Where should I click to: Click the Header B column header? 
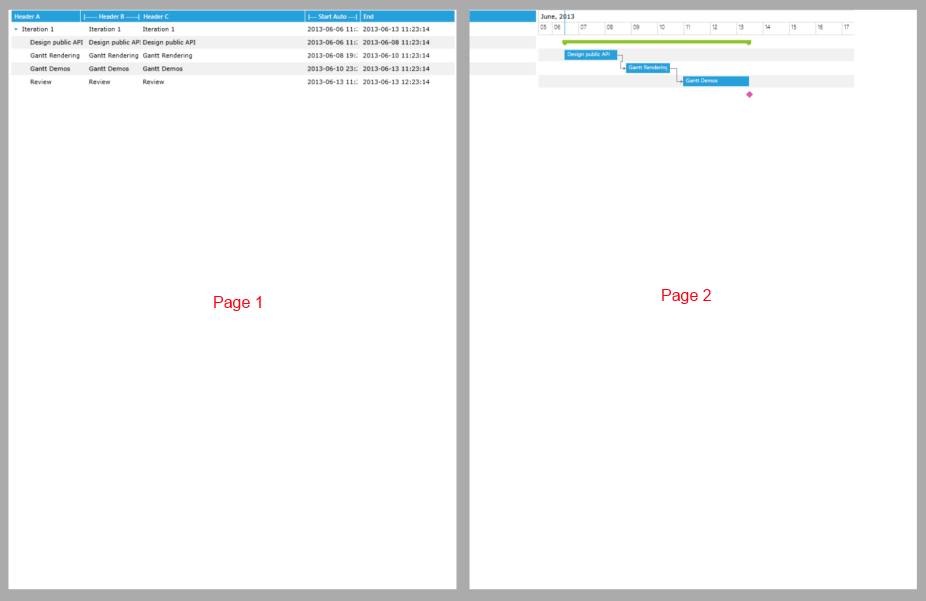[110, 16]
